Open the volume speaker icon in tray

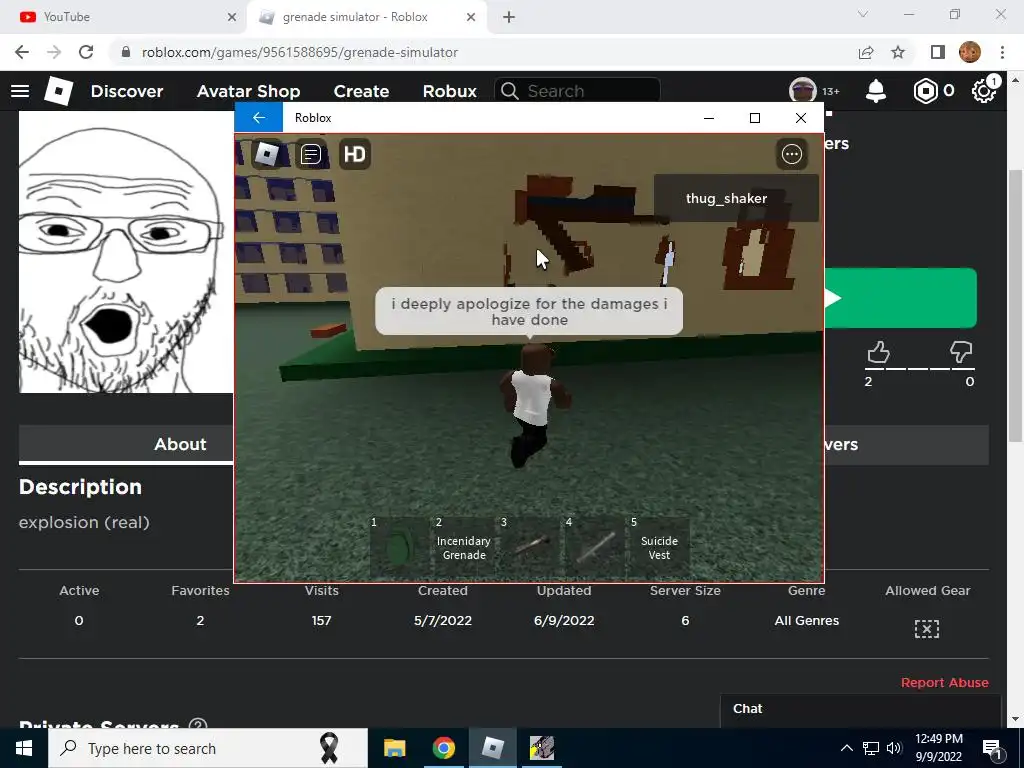pyautogui.click(x=894, y=748)
